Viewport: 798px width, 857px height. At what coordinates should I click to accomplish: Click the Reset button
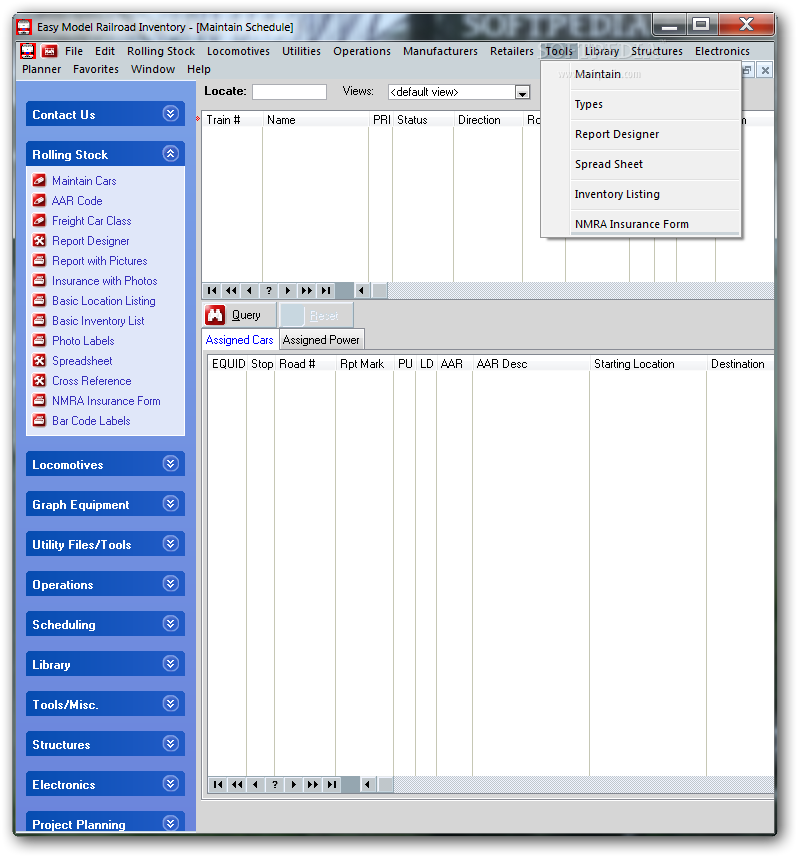tap(316, 315)
